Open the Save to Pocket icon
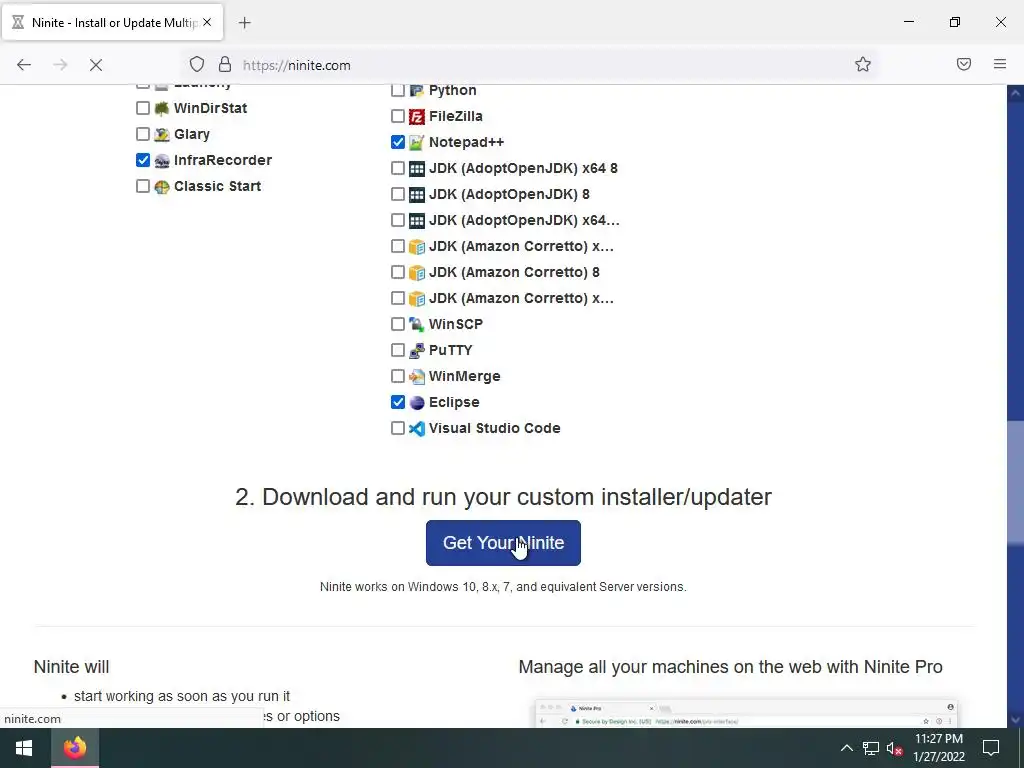This screenshot has width=1024, height=768. (964, 64)
